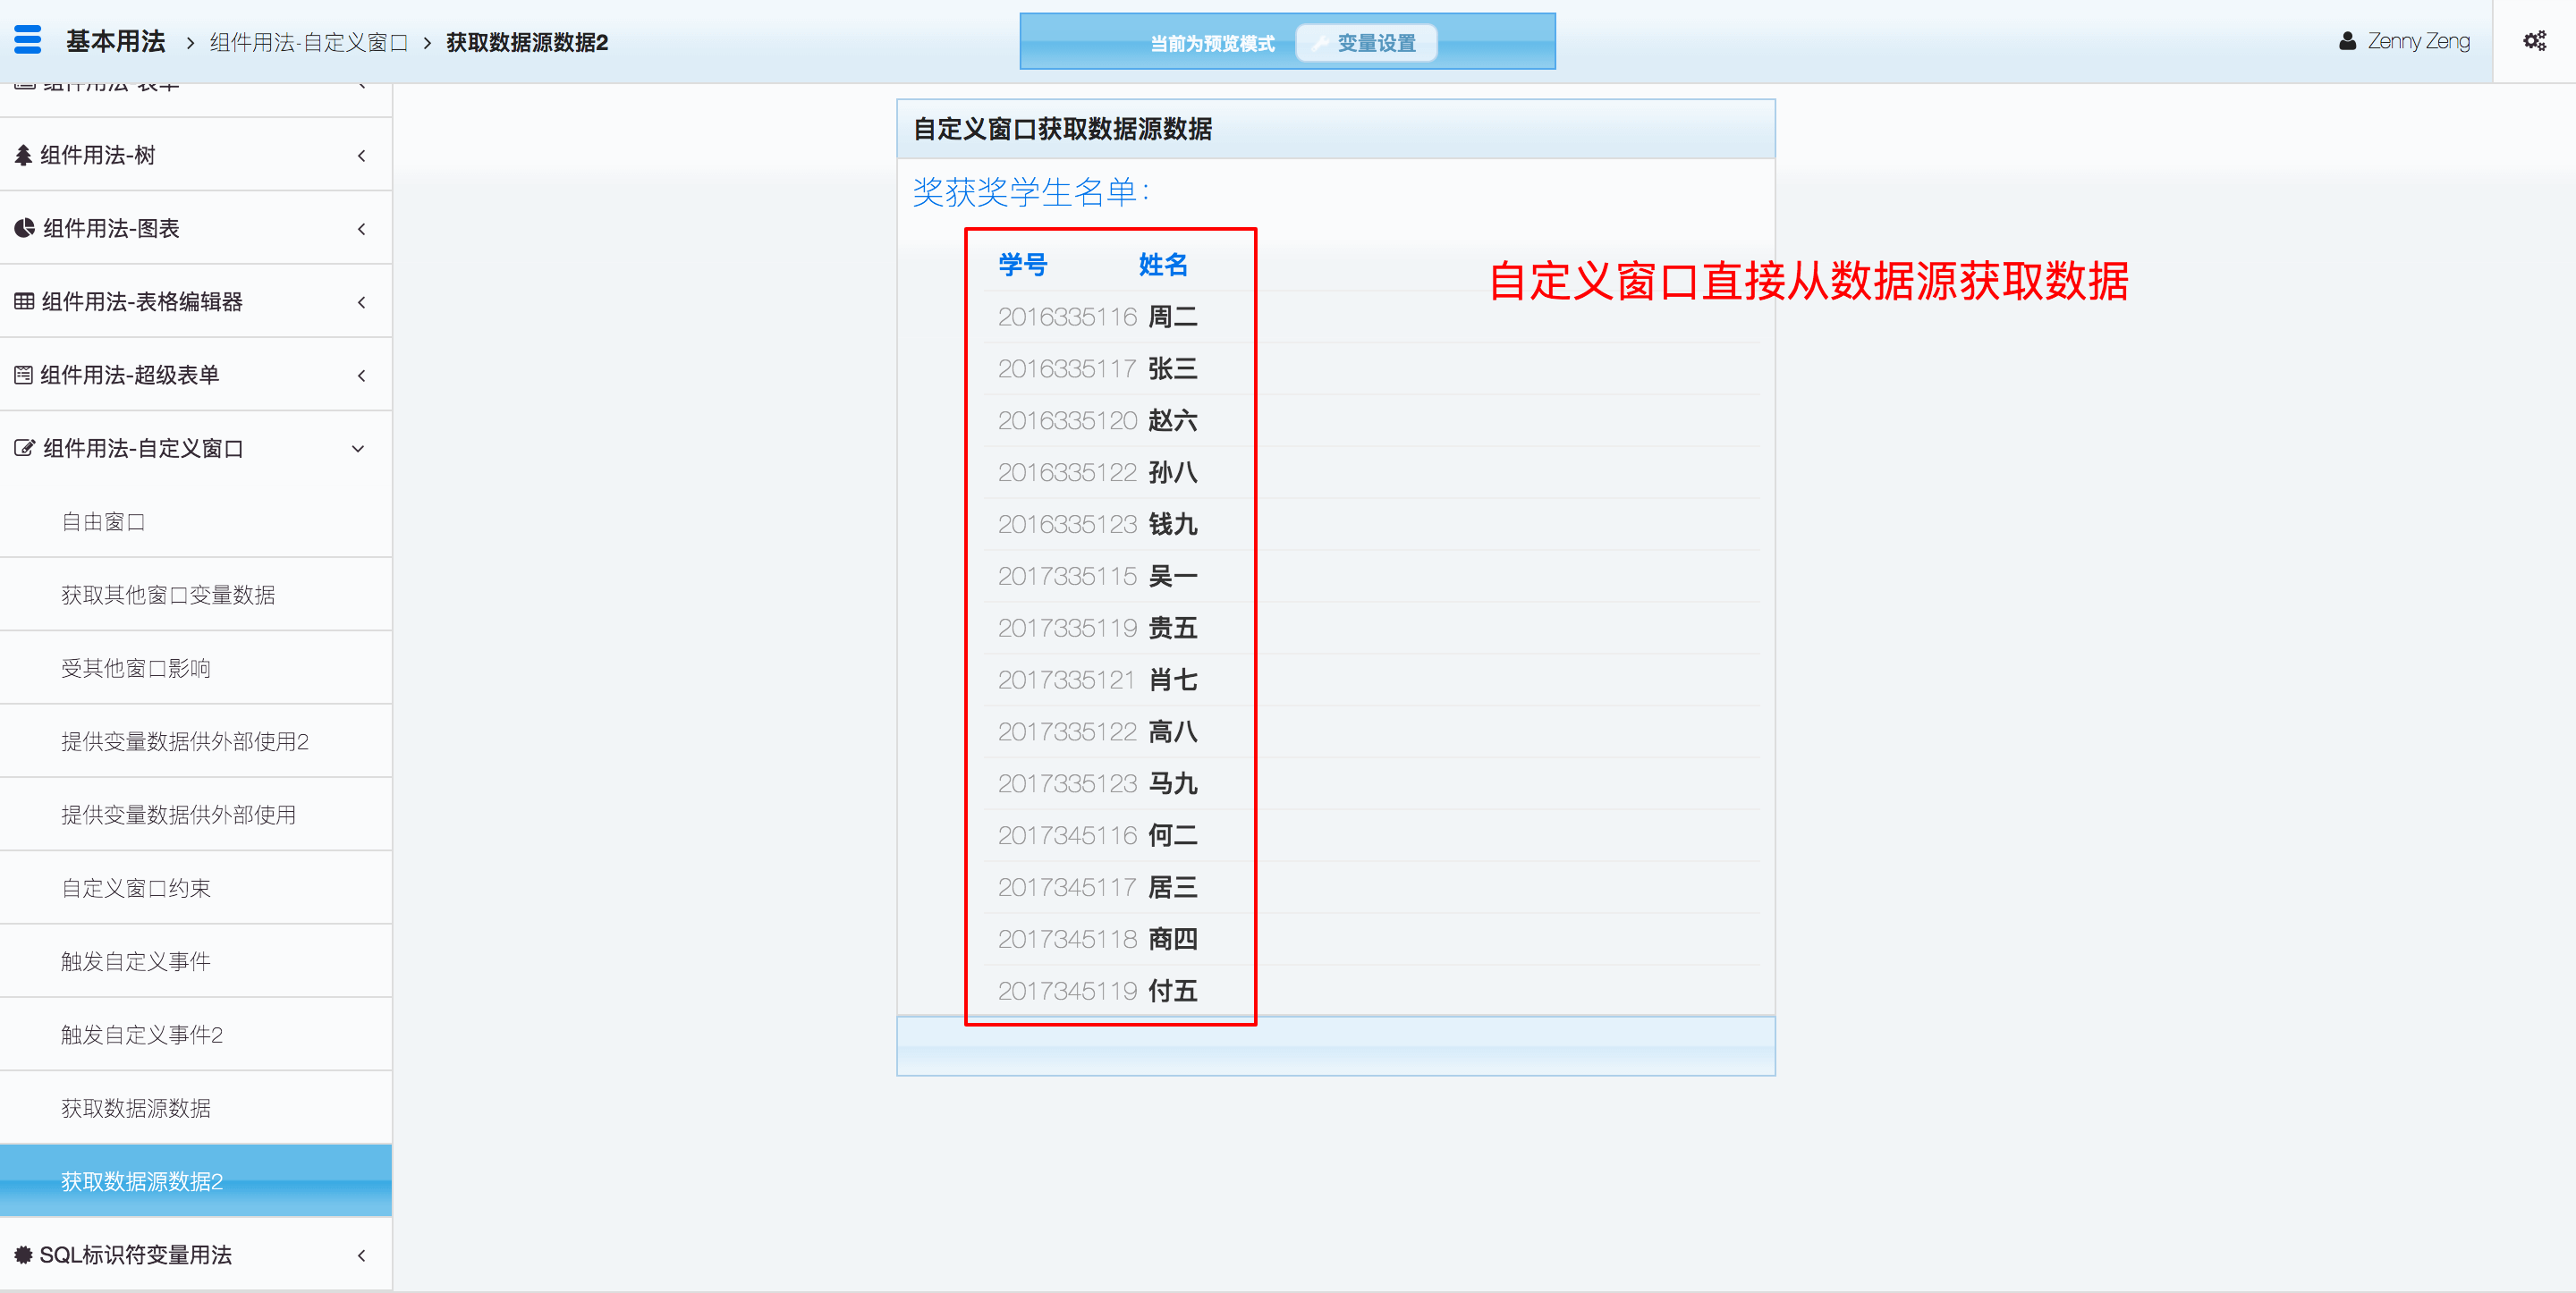
Task: Click the badge icon beside SQL标识符变量用法
Action: pos(23,1254)
